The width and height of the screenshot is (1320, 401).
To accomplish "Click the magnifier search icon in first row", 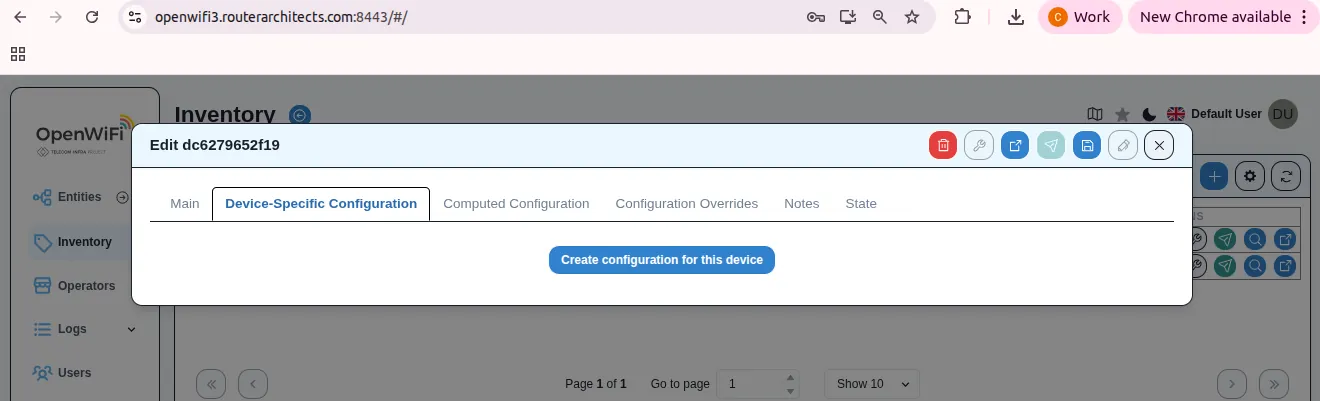I will tap(1255, 239).
